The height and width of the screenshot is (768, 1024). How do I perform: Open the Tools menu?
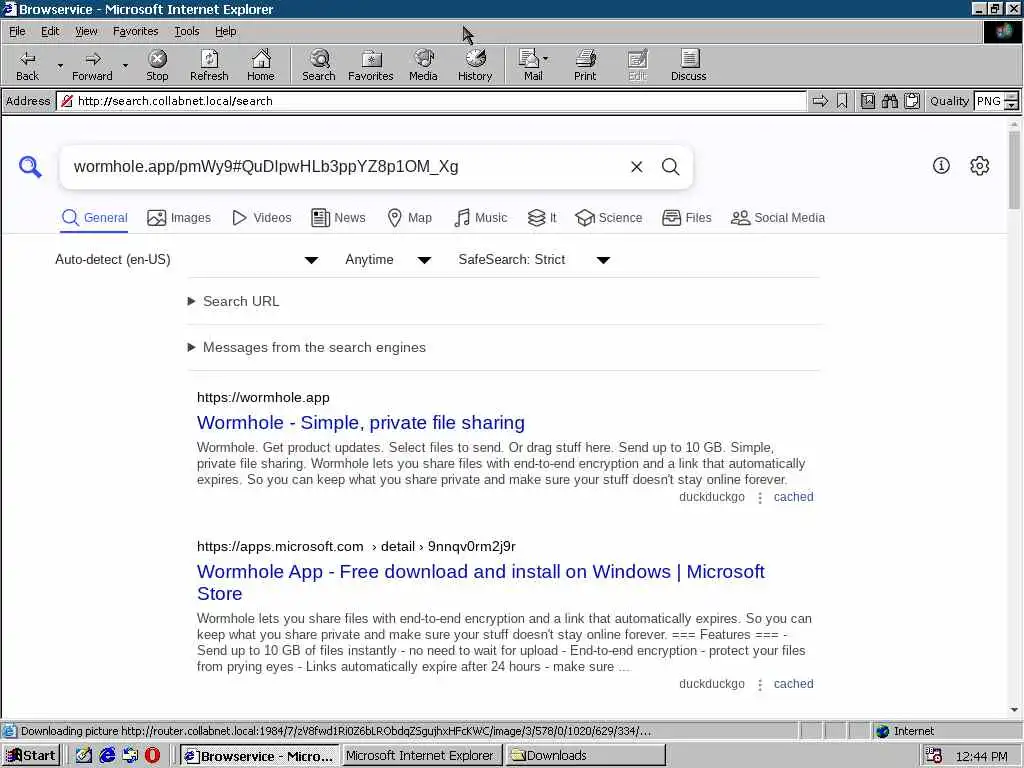click(186, 31)
